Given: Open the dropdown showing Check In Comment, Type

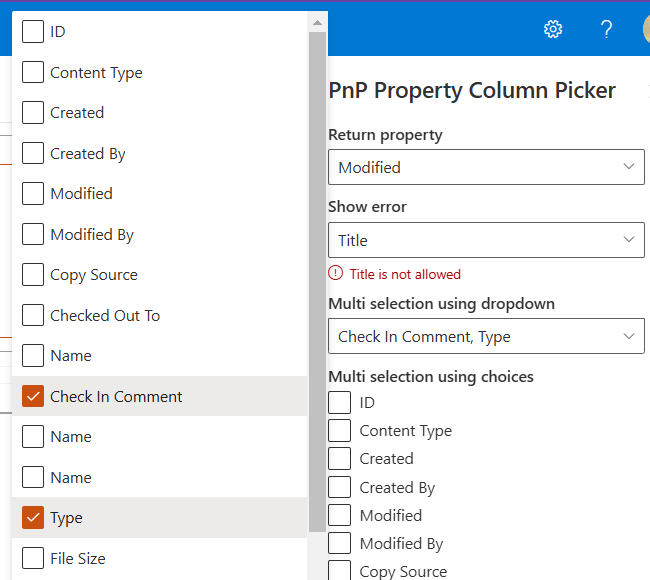Looking at the screenshot, I should click(486, 337).
